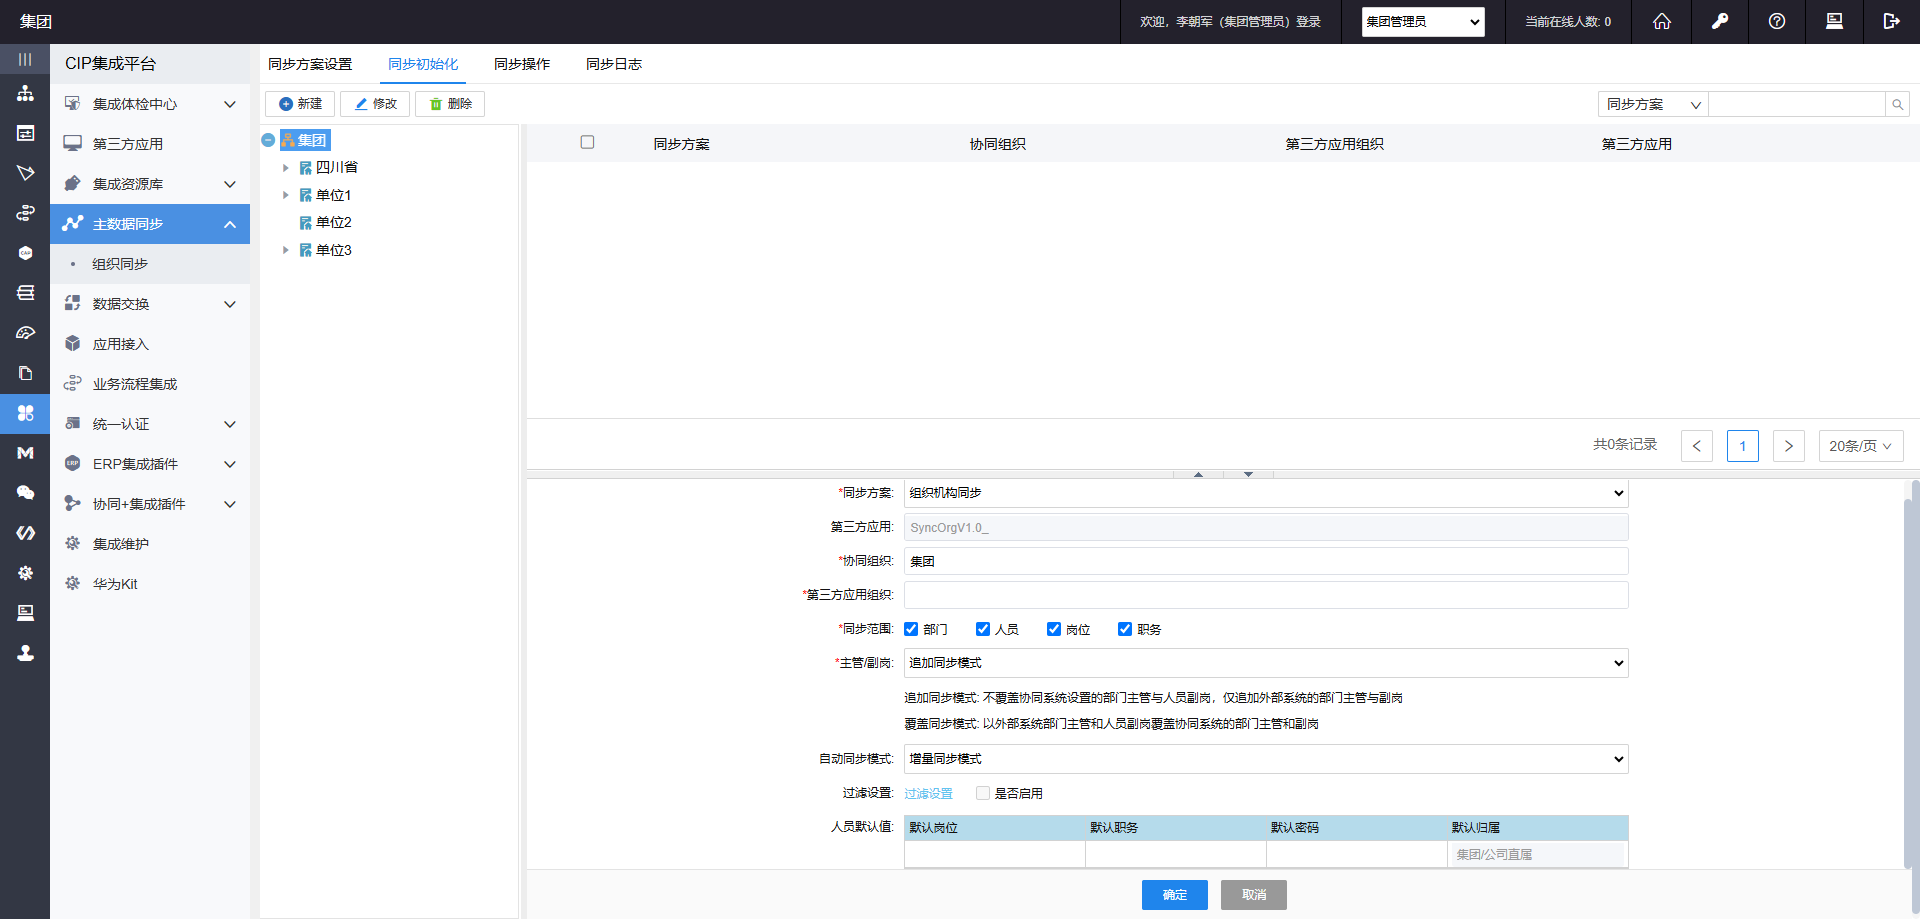
Task: Switch to the 同步日志 tab
Action: point(613,64)
